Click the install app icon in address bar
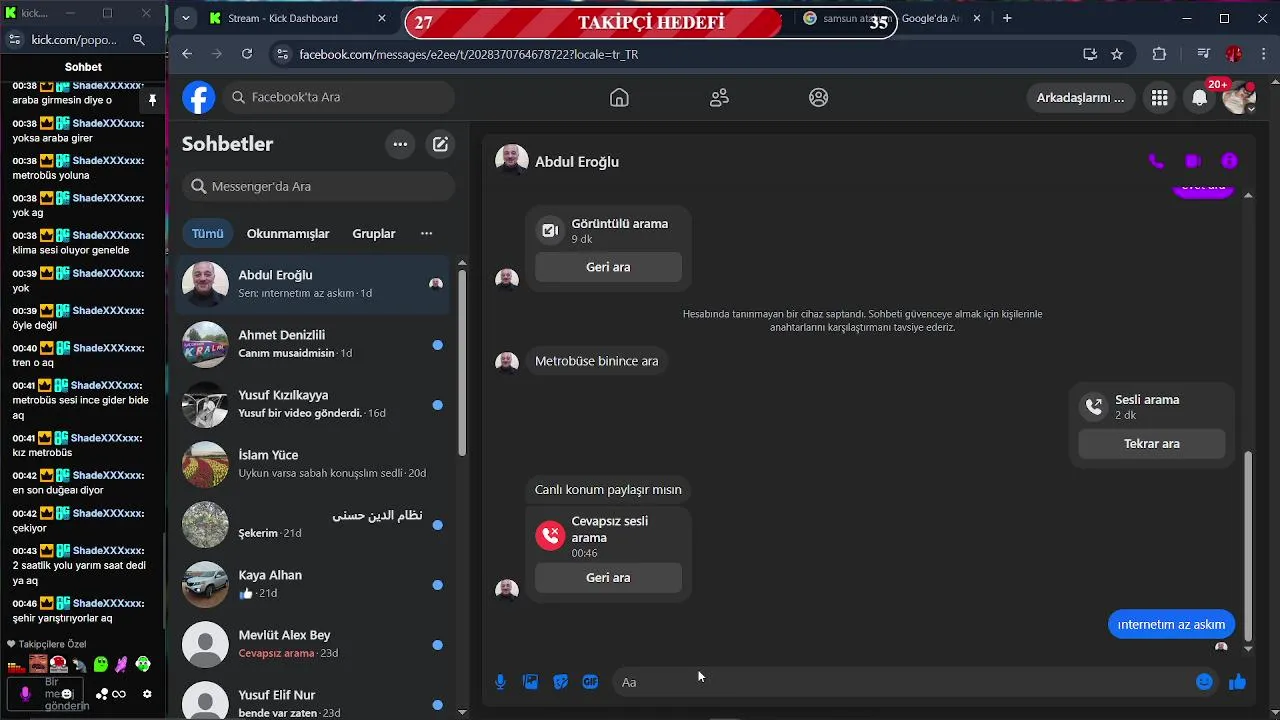 pyautogui.click(x=1090, y=54)
